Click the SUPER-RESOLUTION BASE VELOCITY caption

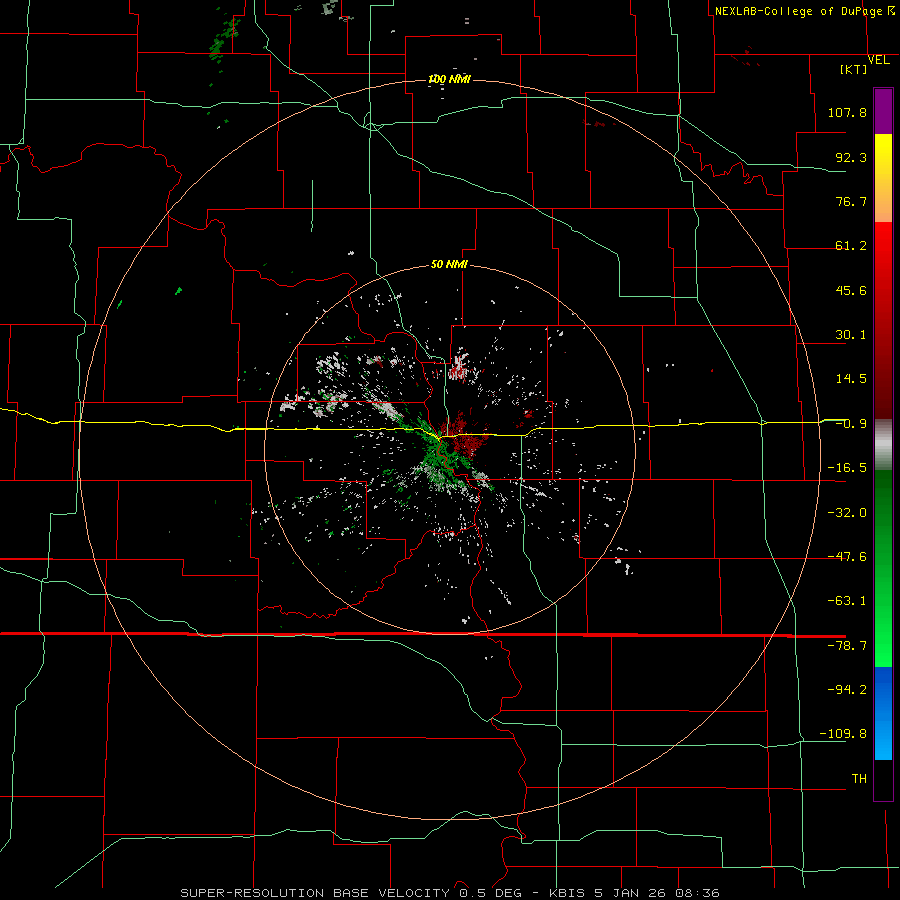coord(315,893)
